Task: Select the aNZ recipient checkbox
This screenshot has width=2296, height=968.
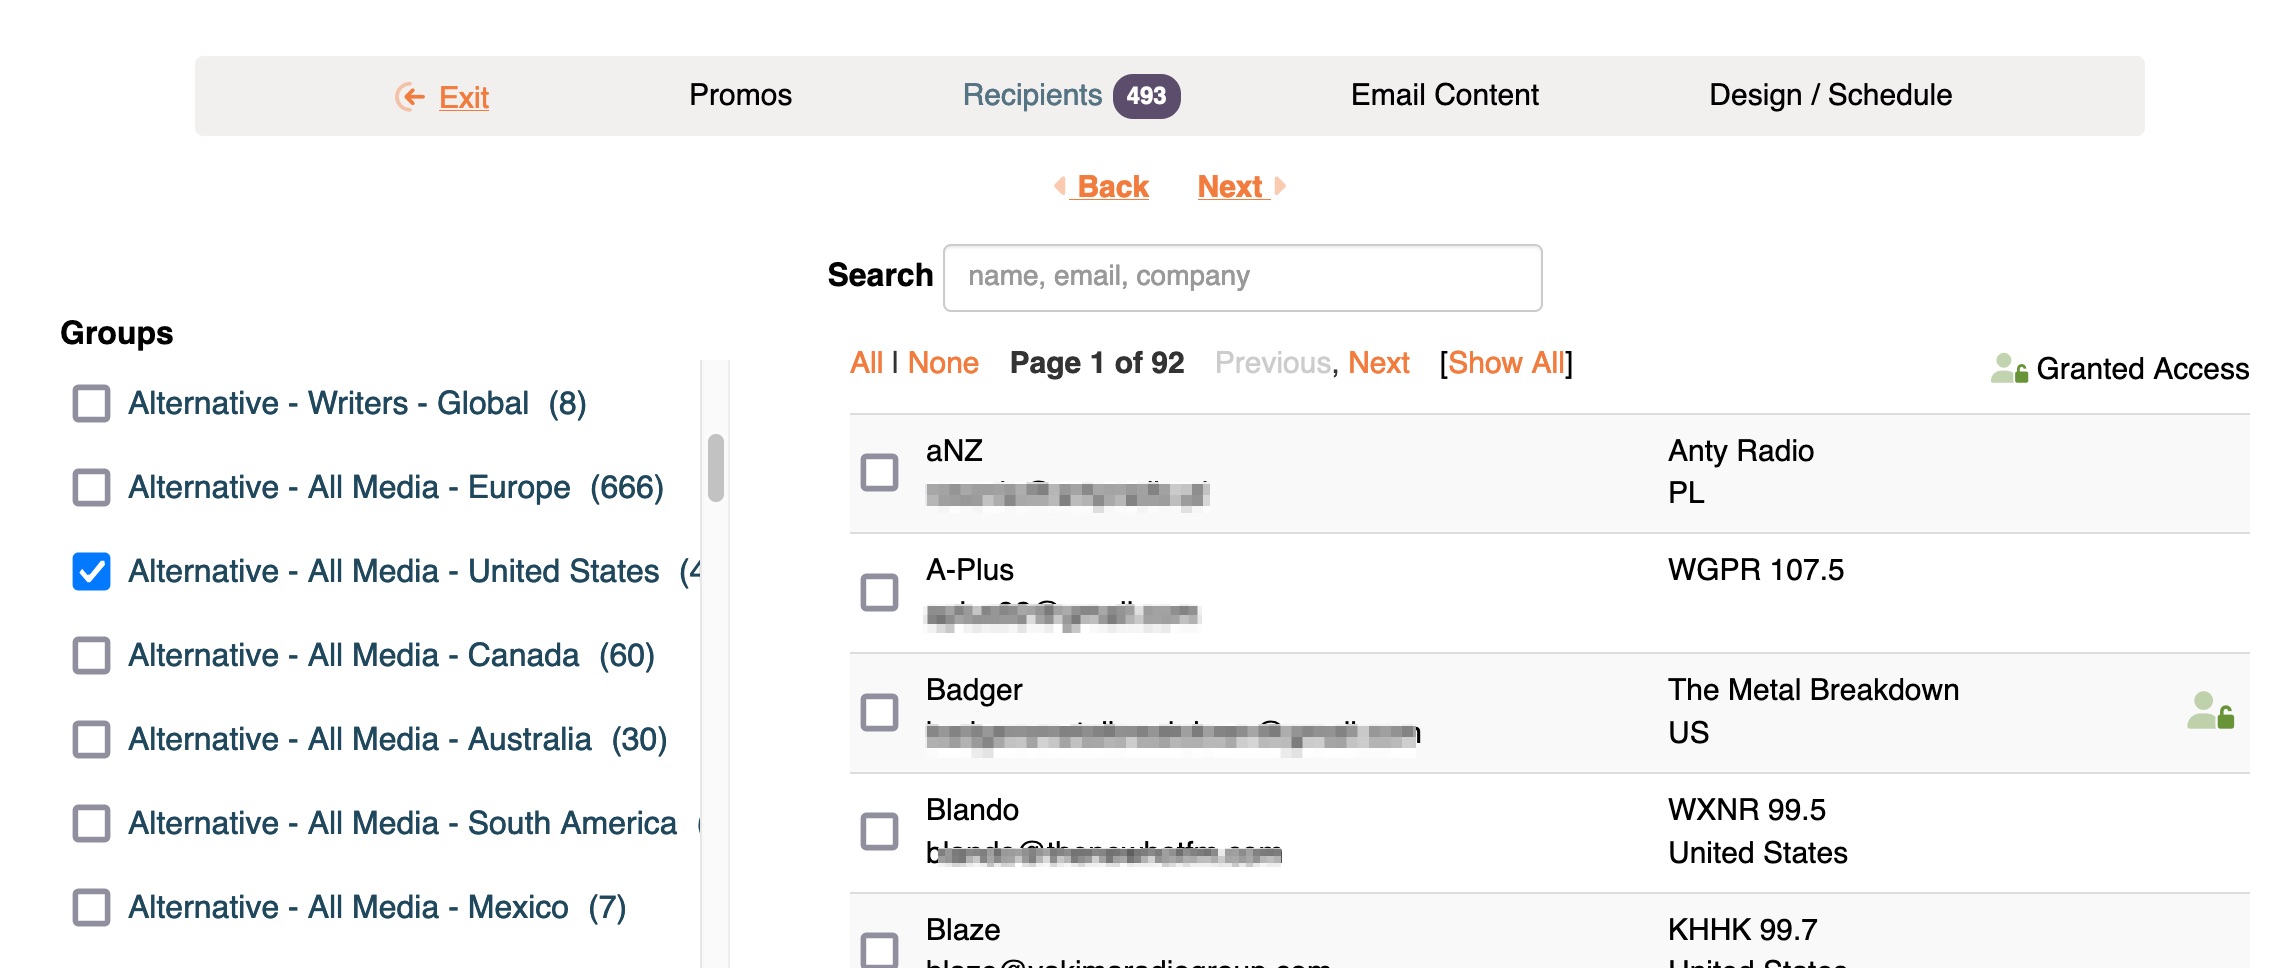Action: click(x=880, y=472)
